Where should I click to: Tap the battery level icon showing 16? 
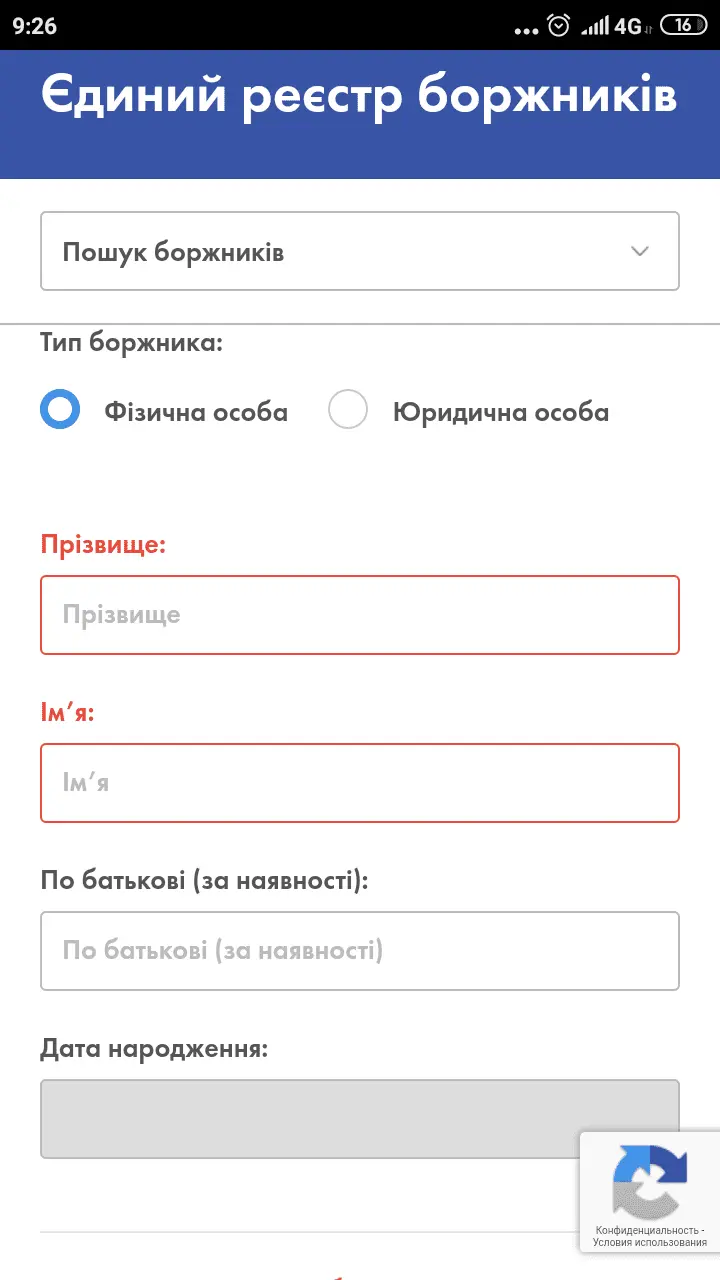point(684,25)
